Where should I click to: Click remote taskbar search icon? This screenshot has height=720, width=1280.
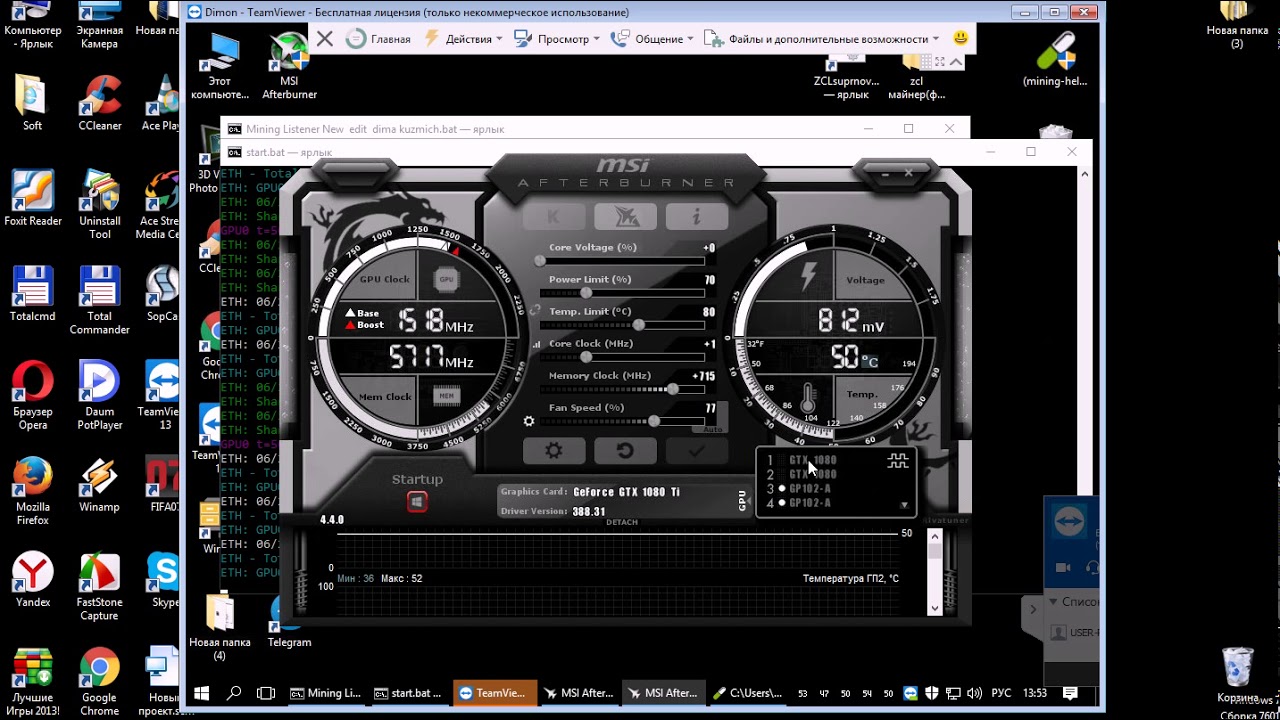[234, 693]
